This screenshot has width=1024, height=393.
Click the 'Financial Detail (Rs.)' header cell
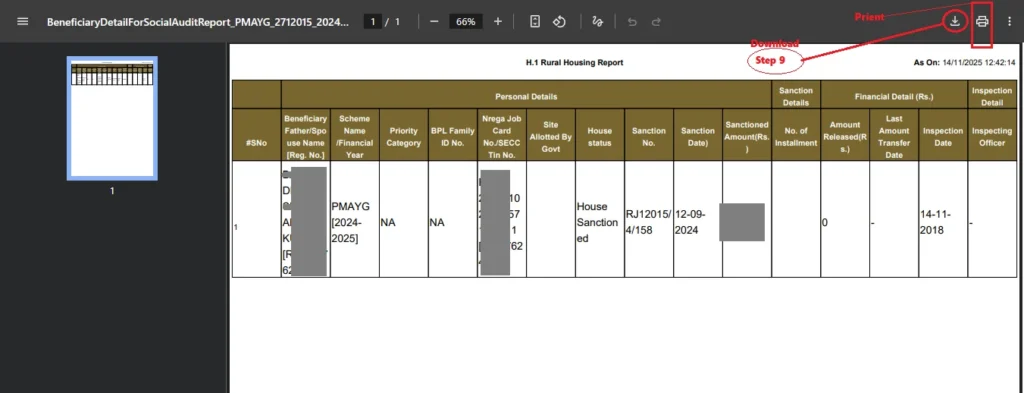pyautogui.click(x=894, y=96)
